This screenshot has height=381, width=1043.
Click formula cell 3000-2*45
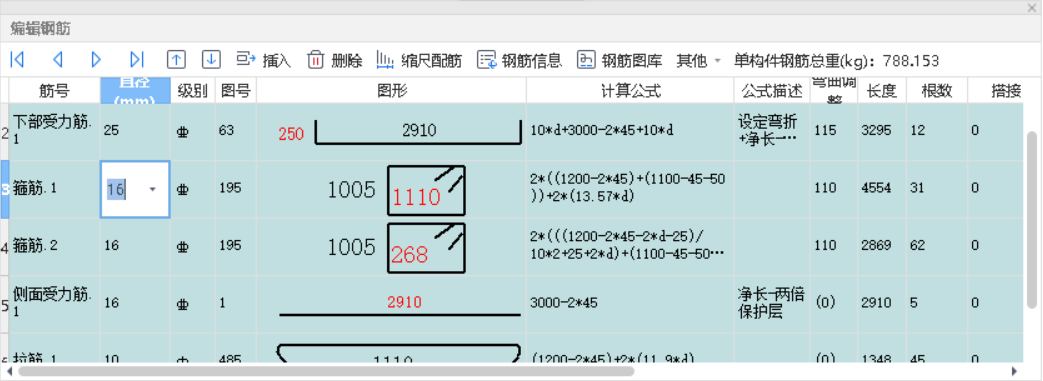pyautogui.click(x=630, y=304)
